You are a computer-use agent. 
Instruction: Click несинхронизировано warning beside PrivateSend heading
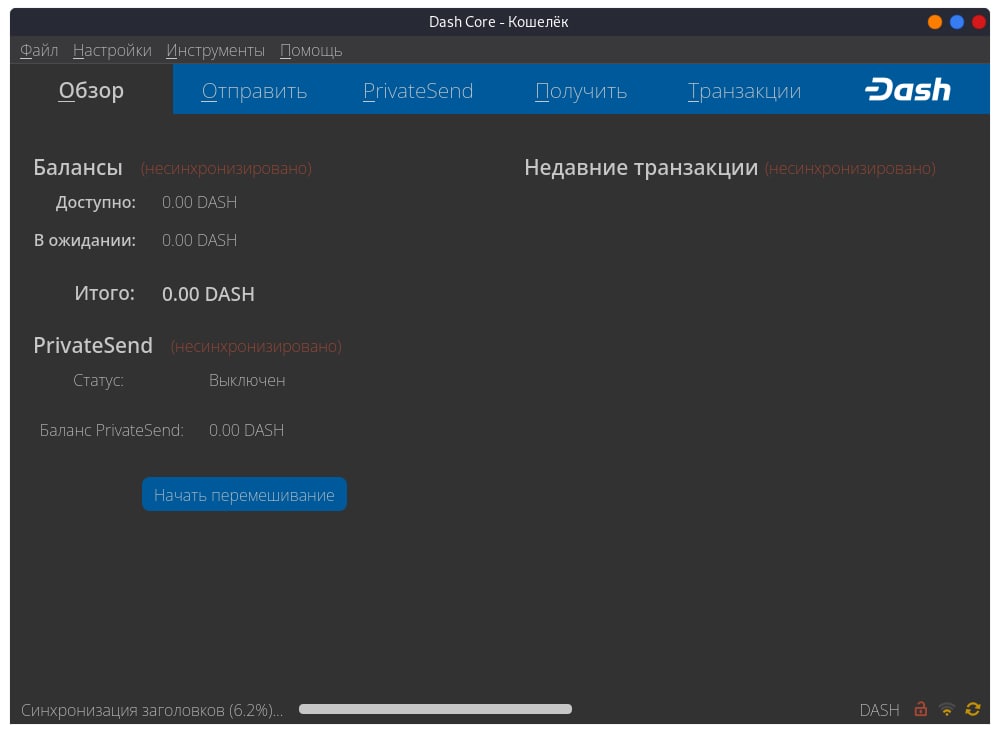(x=256, y=346)
